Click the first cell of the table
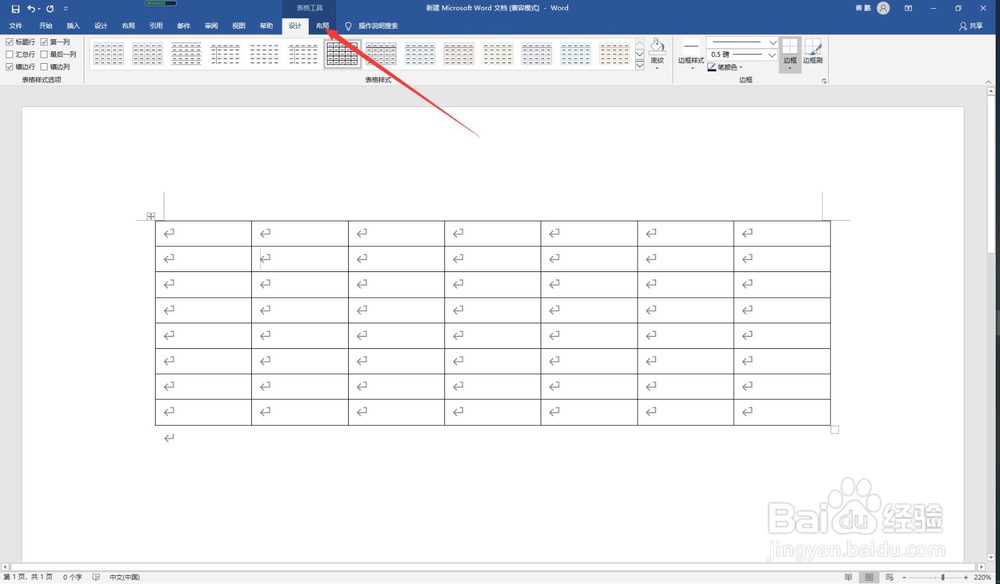 [203, 233]
